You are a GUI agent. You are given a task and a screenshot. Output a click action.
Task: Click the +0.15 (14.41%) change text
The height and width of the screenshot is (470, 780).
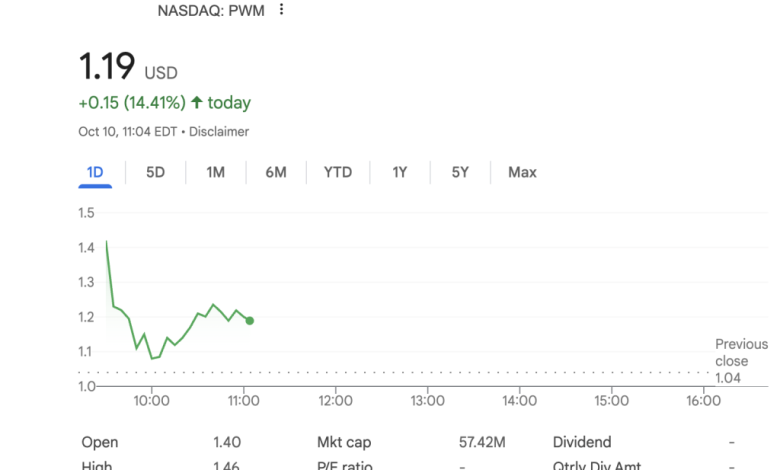click(131, 103)
